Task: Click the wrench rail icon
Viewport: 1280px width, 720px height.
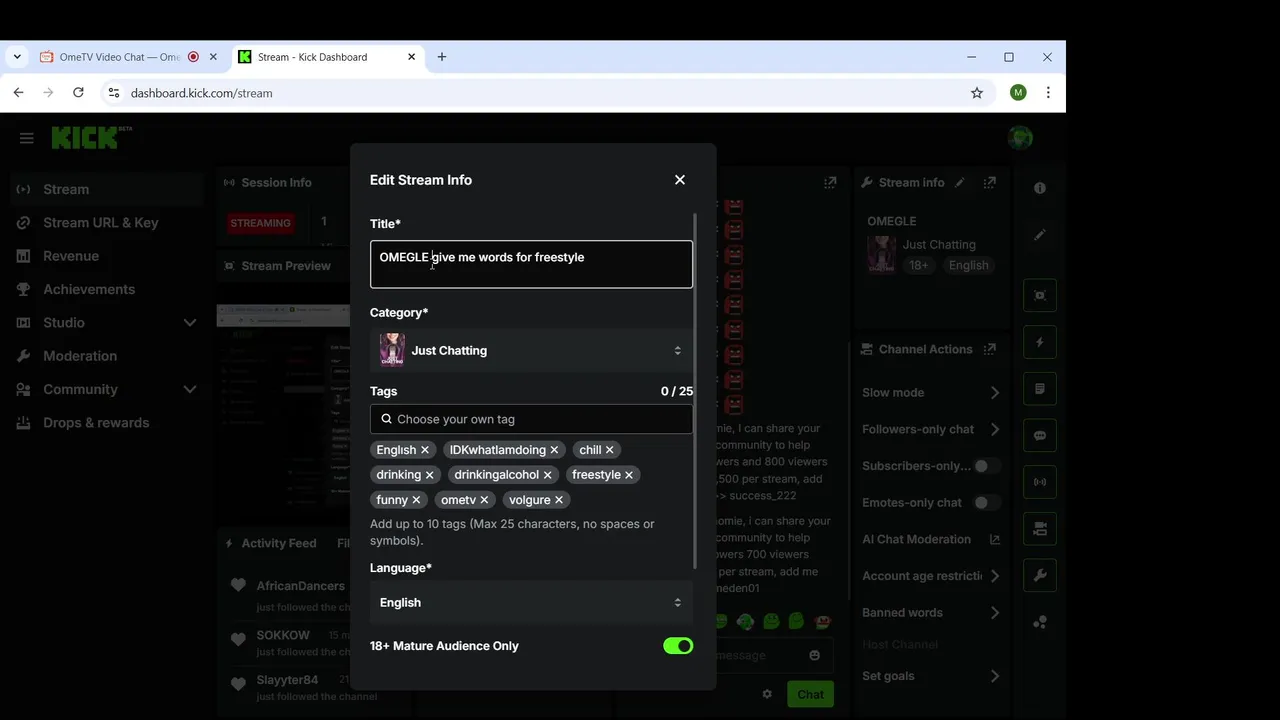Action: (1040, 575)
